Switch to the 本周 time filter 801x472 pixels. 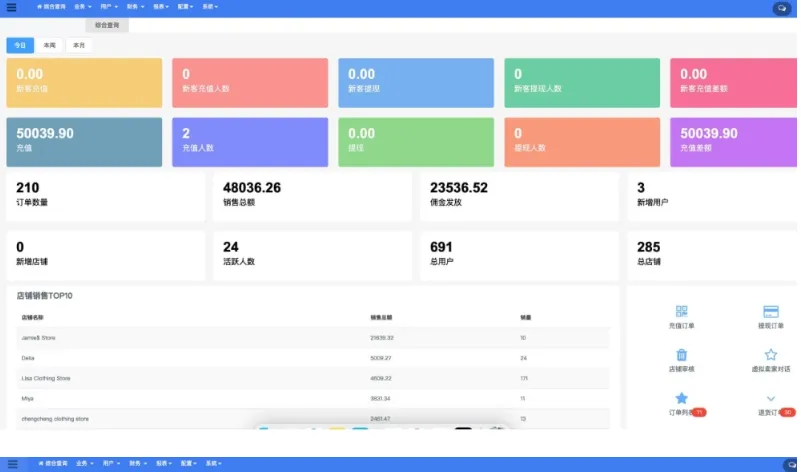[x=49, y=45]
